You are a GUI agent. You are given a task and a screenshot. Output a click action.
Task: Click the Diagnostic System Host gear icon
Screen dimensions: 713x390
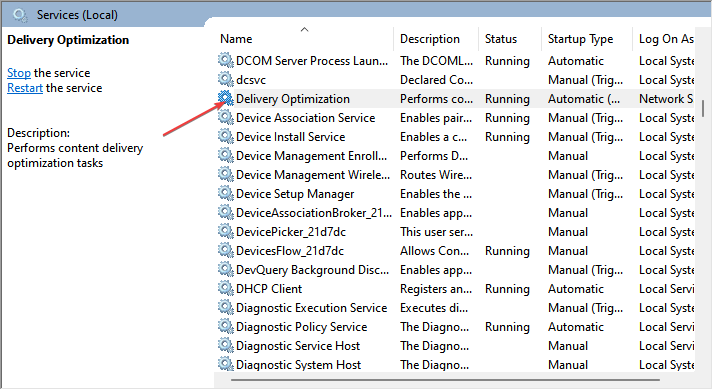[226, 364]
